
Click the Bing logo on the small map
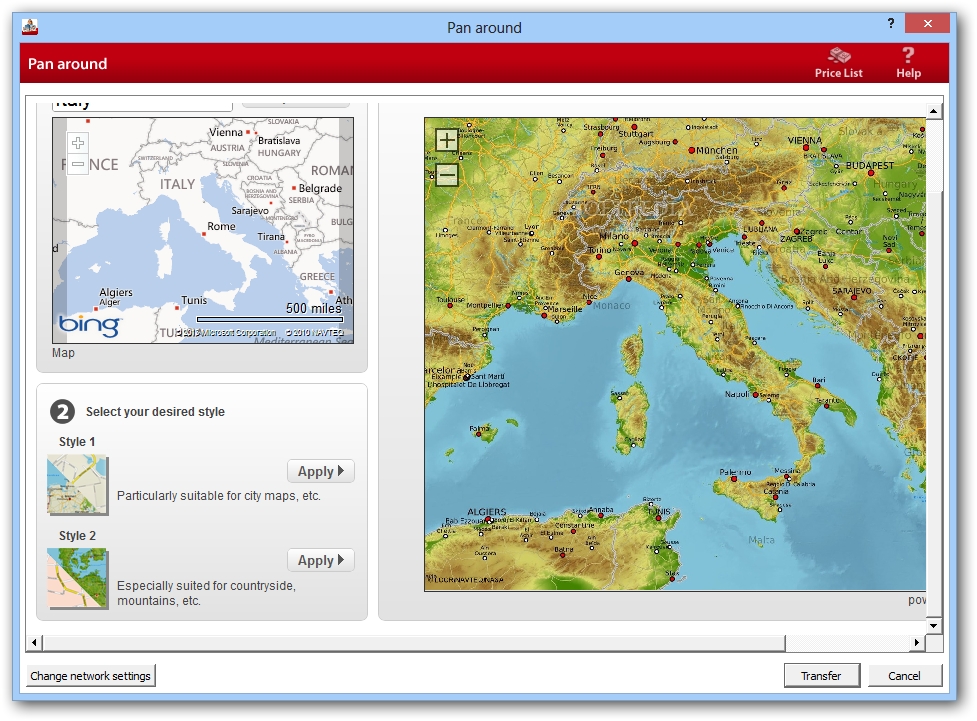pos(89,325)
